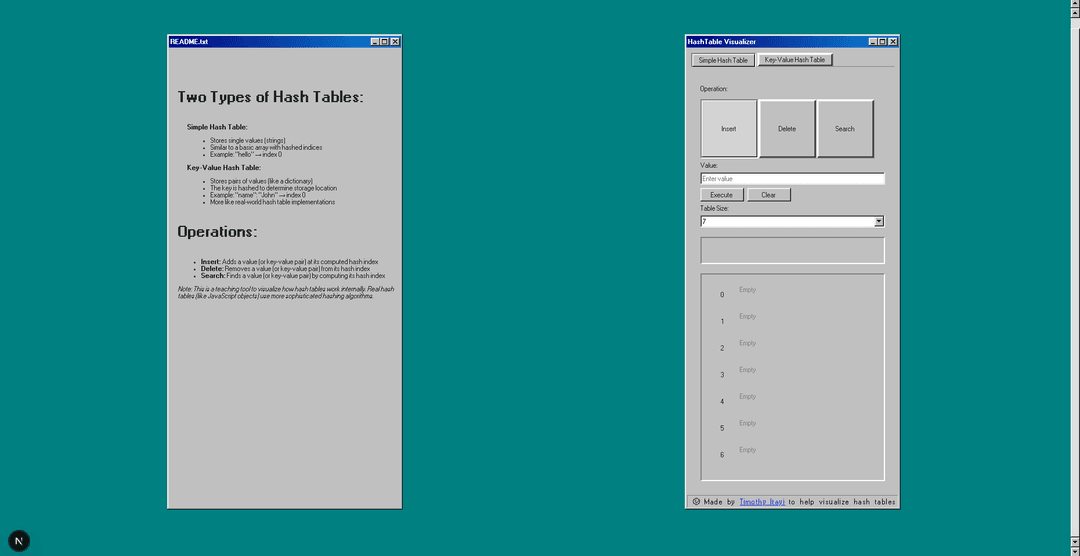Viewport: 1080px width, 556px height.
Task: Open the Timothy Itayi link
Action: coord(761,502)
